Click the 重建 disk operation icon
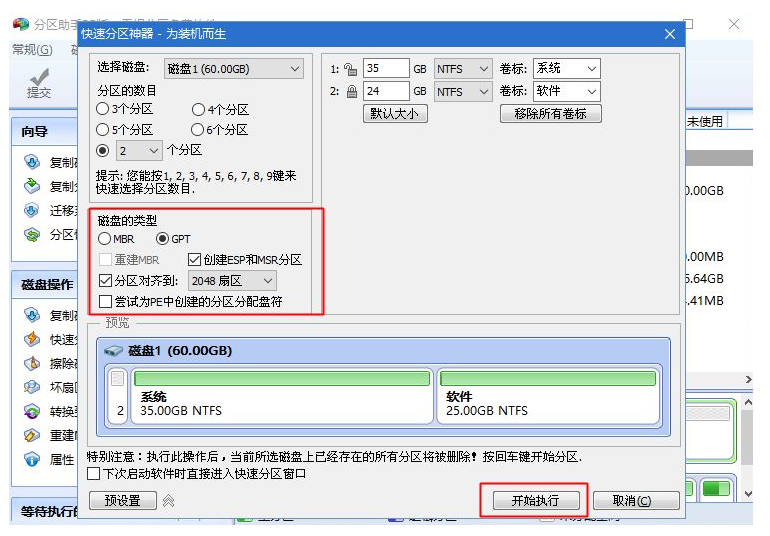 tap(32, 436)
